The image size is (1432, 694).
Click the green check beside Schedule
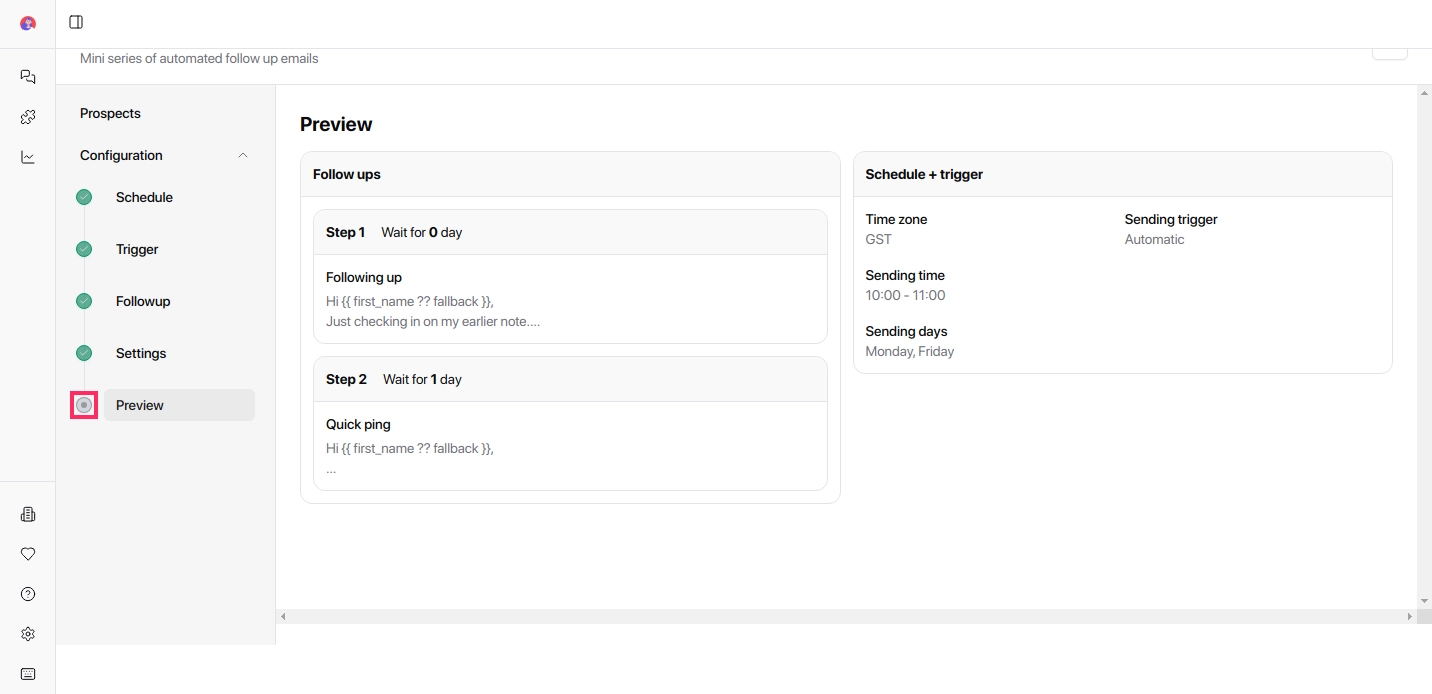[84, 197]
